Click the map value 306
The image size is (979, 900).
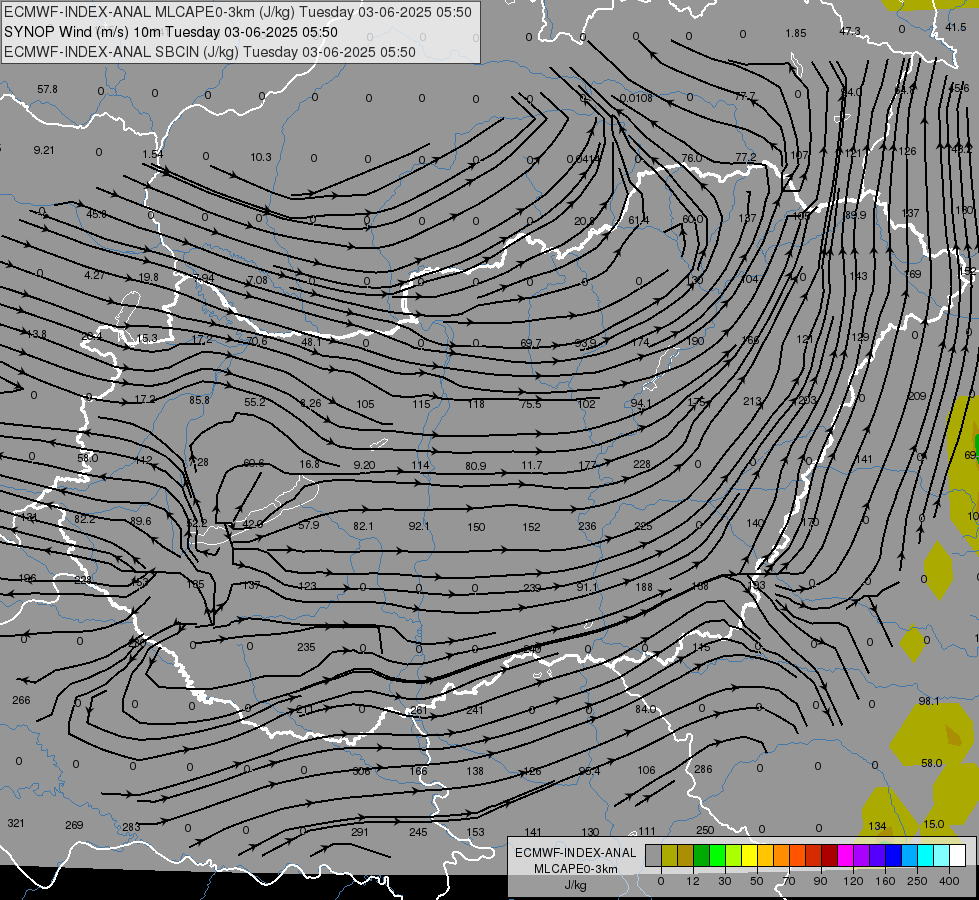[362, 771]
